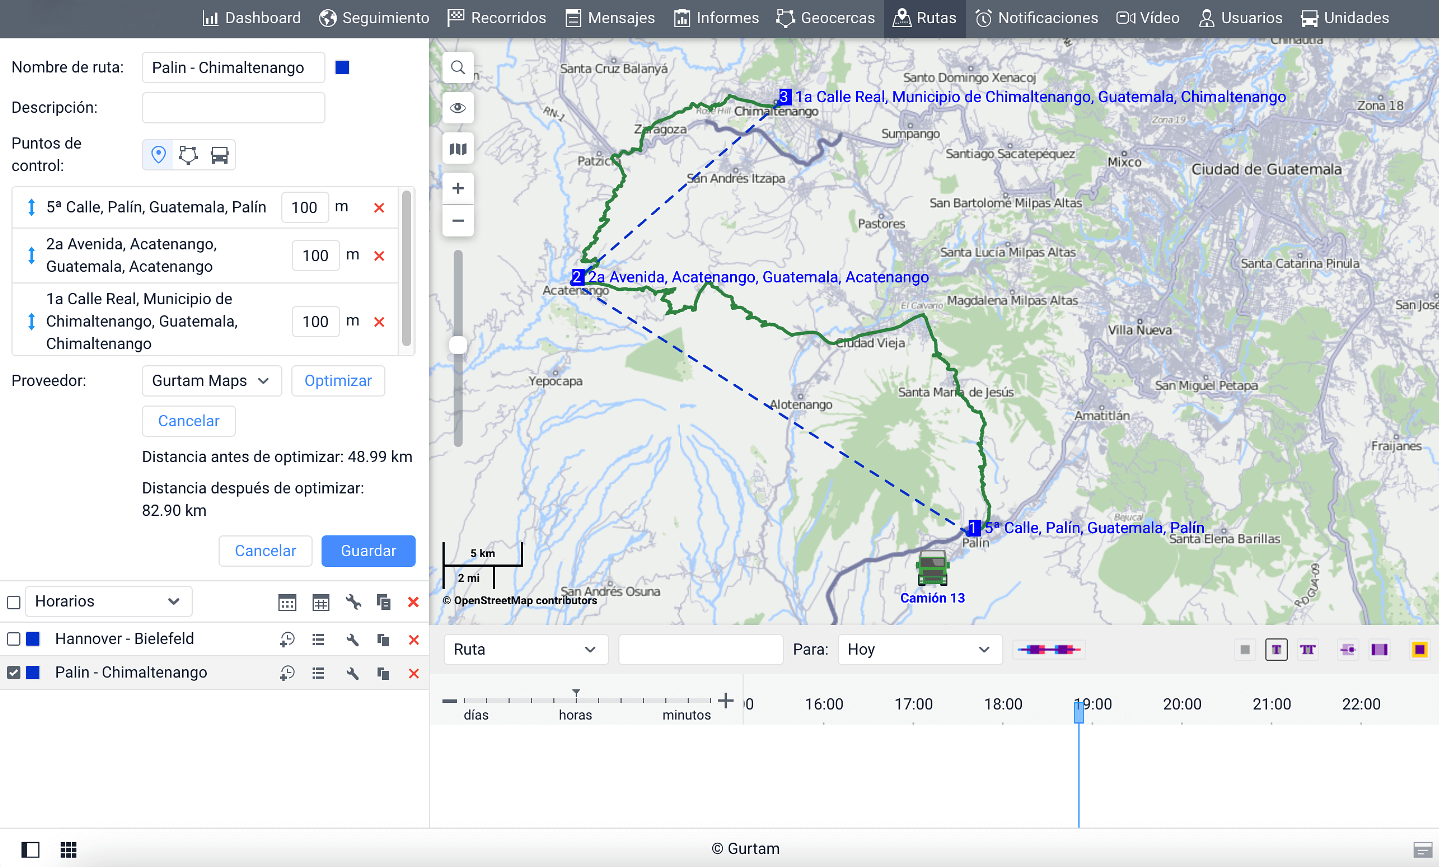Screen dimensions: 1439x867
Task: Open the map layers selector icon
Action: 458,149
